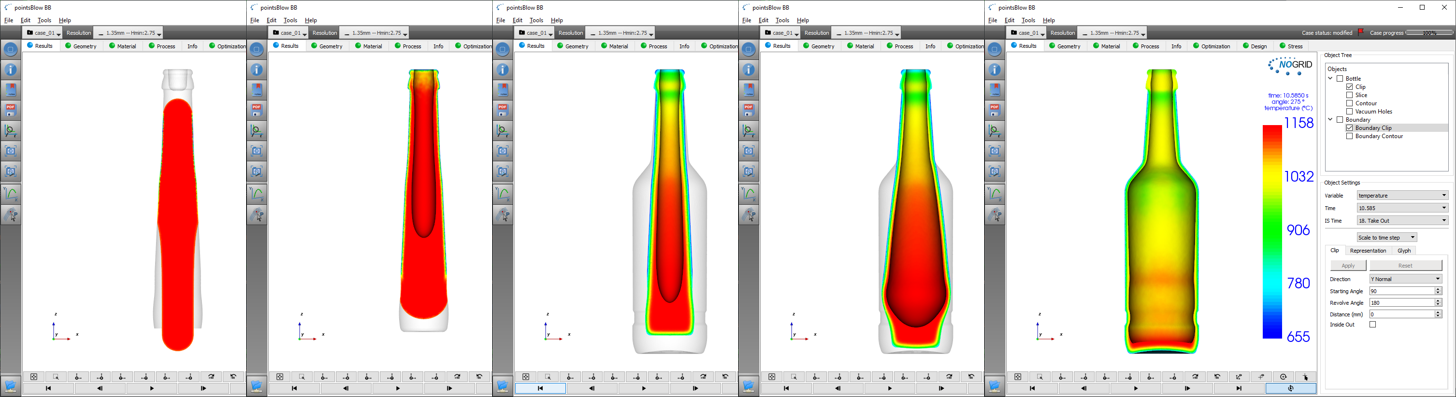Play the animation in the leftmost window
1456x397 pixels.
152,388
